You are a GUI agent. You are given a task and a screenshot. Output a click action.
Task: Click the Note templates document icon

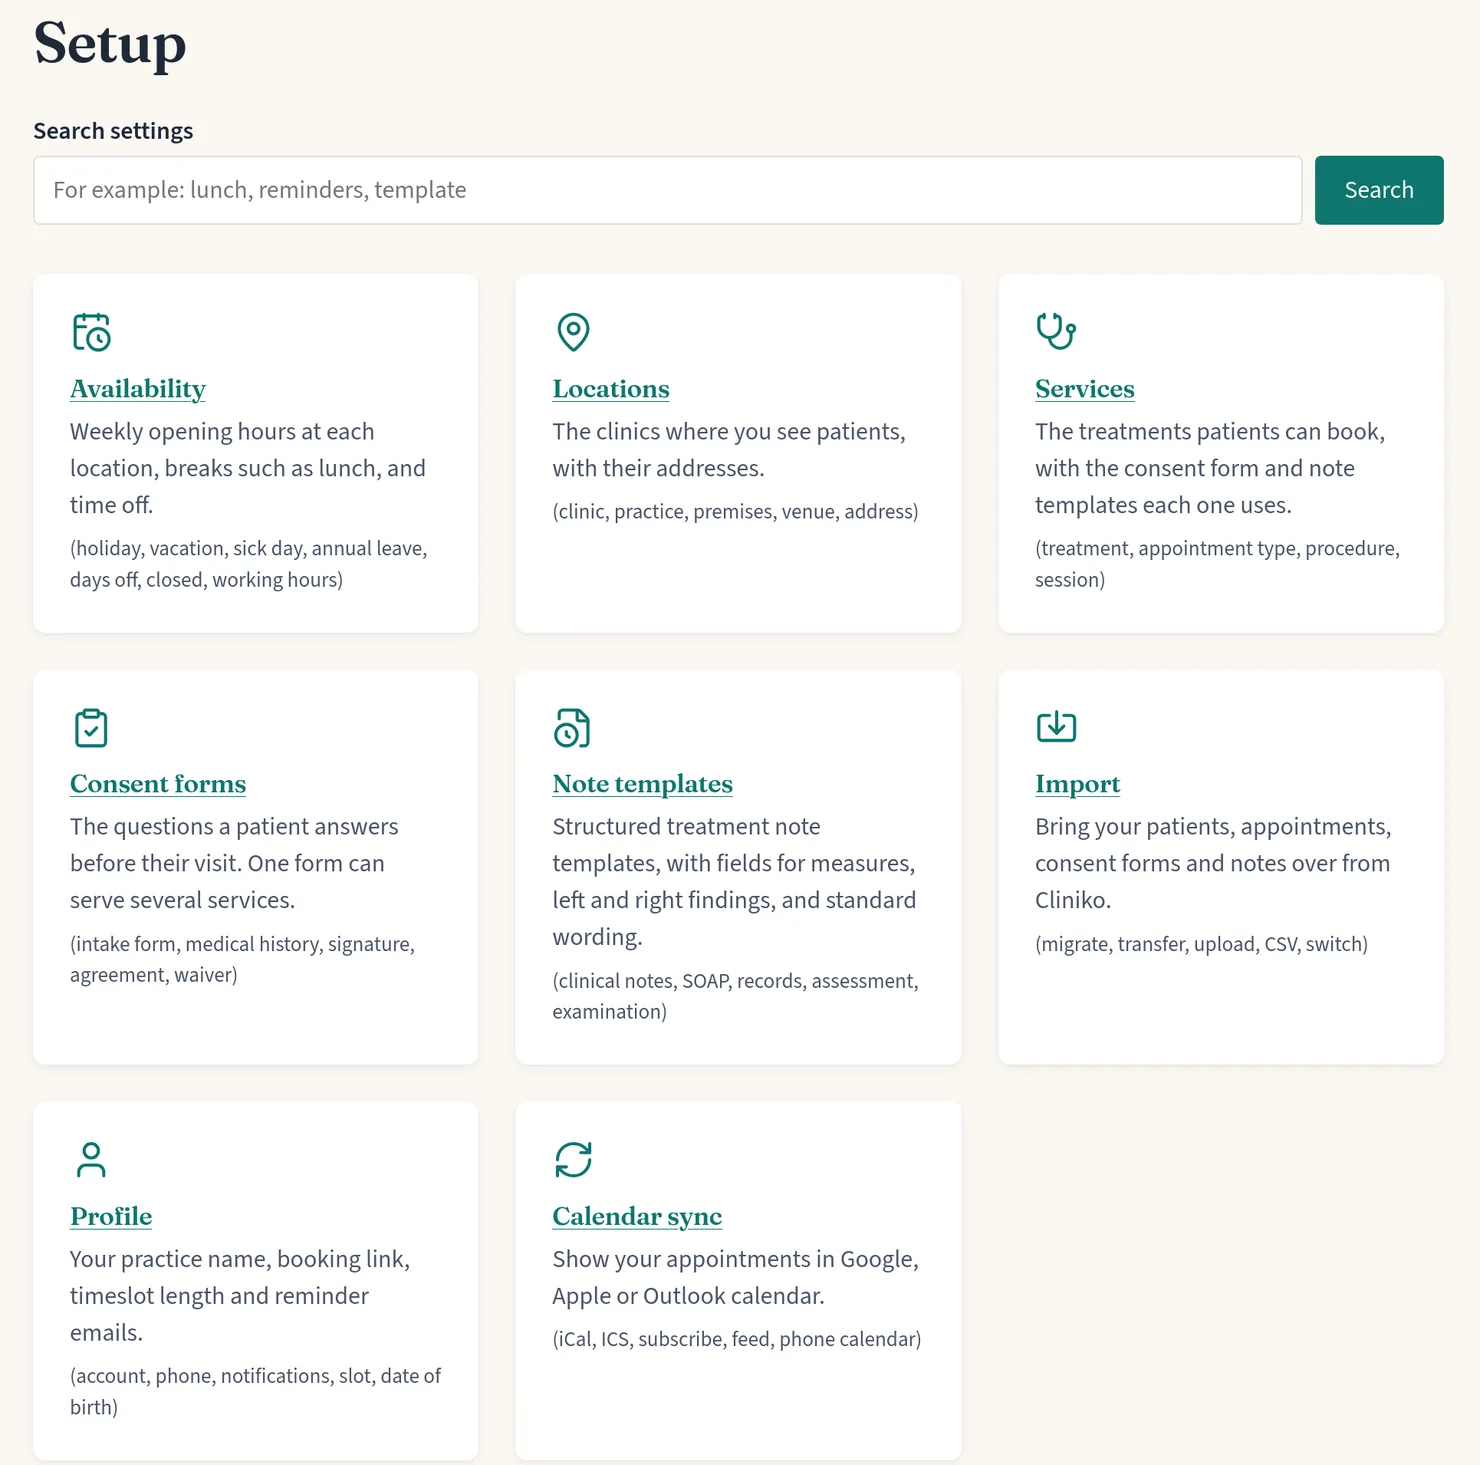coord(572,728)
